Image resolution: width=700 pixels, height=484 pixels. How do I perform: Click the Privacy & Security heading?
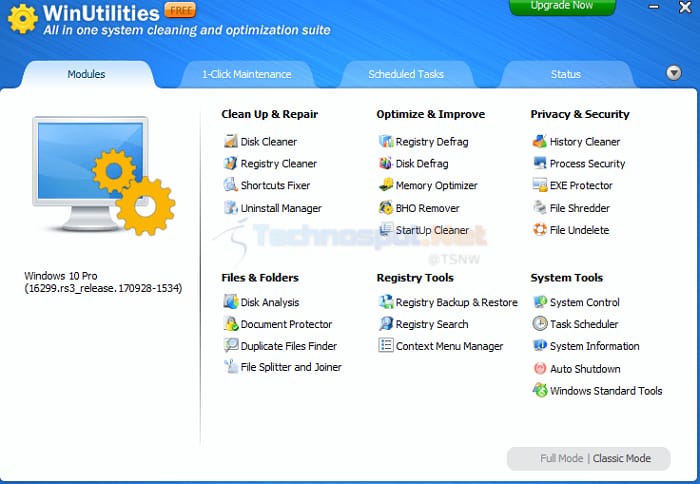pos(580,114)
